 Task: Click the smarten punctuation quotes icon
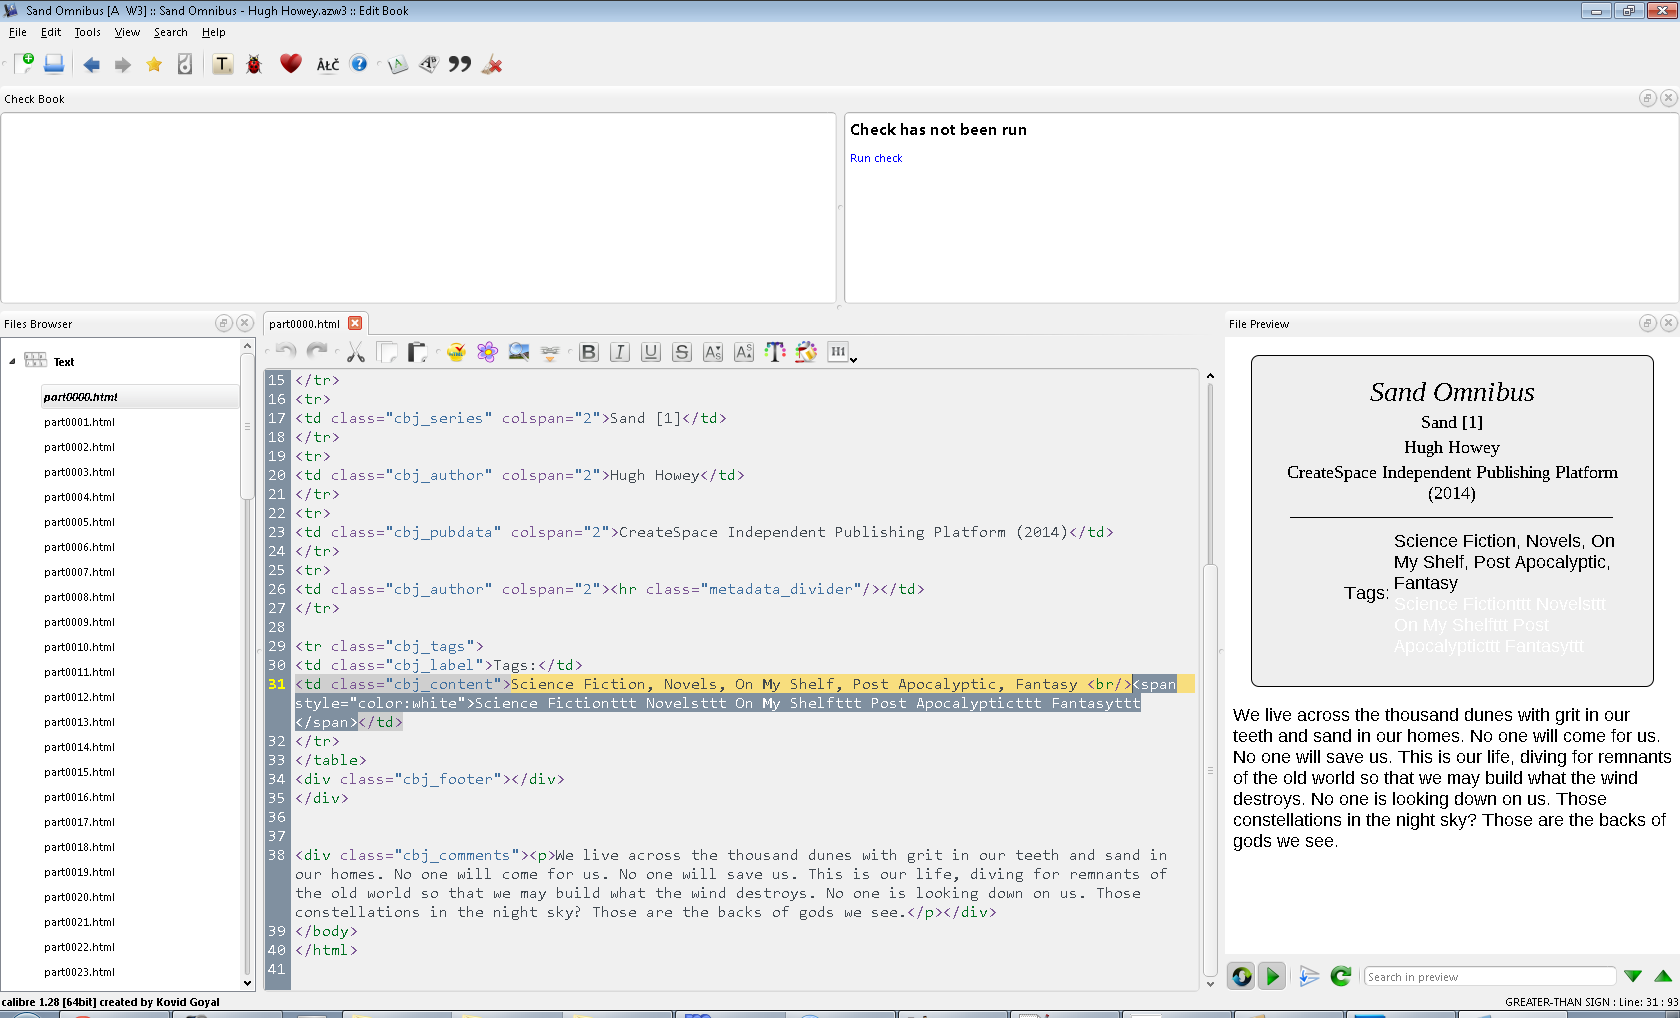(x=460, y=64)
